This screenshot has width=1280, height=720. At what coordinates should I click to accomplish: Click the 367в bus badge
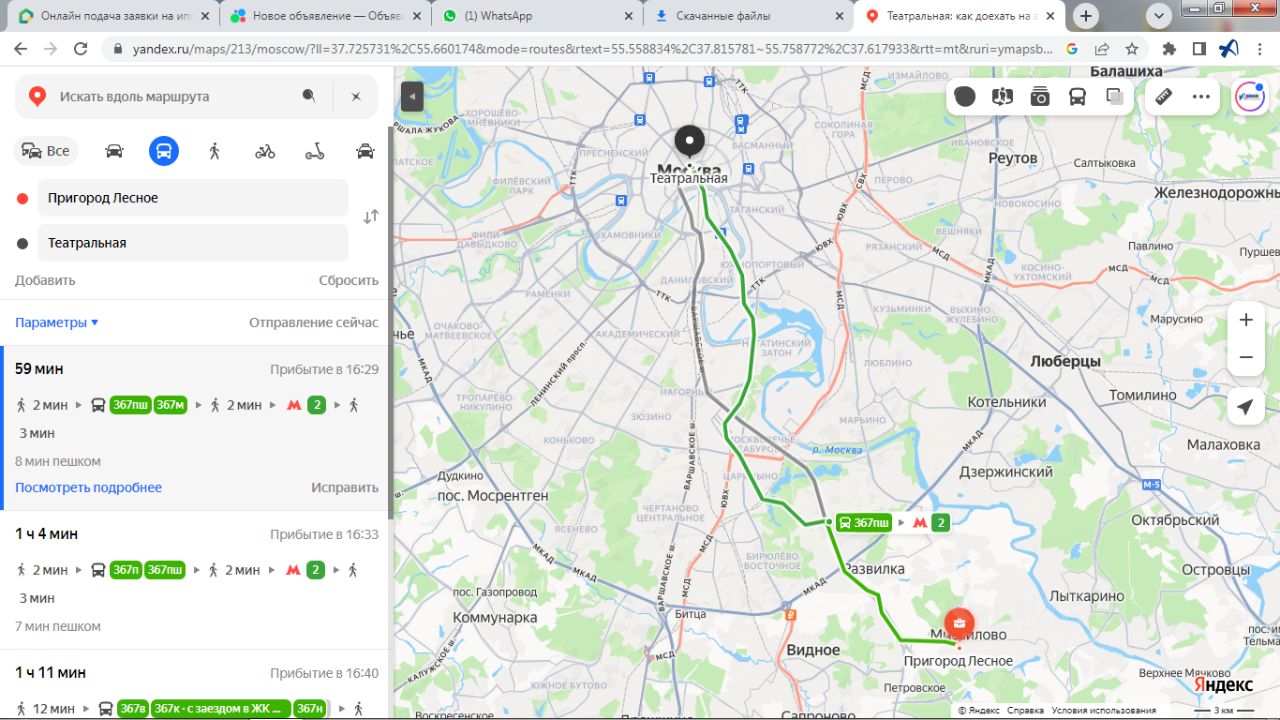click(x=133, y=709)
